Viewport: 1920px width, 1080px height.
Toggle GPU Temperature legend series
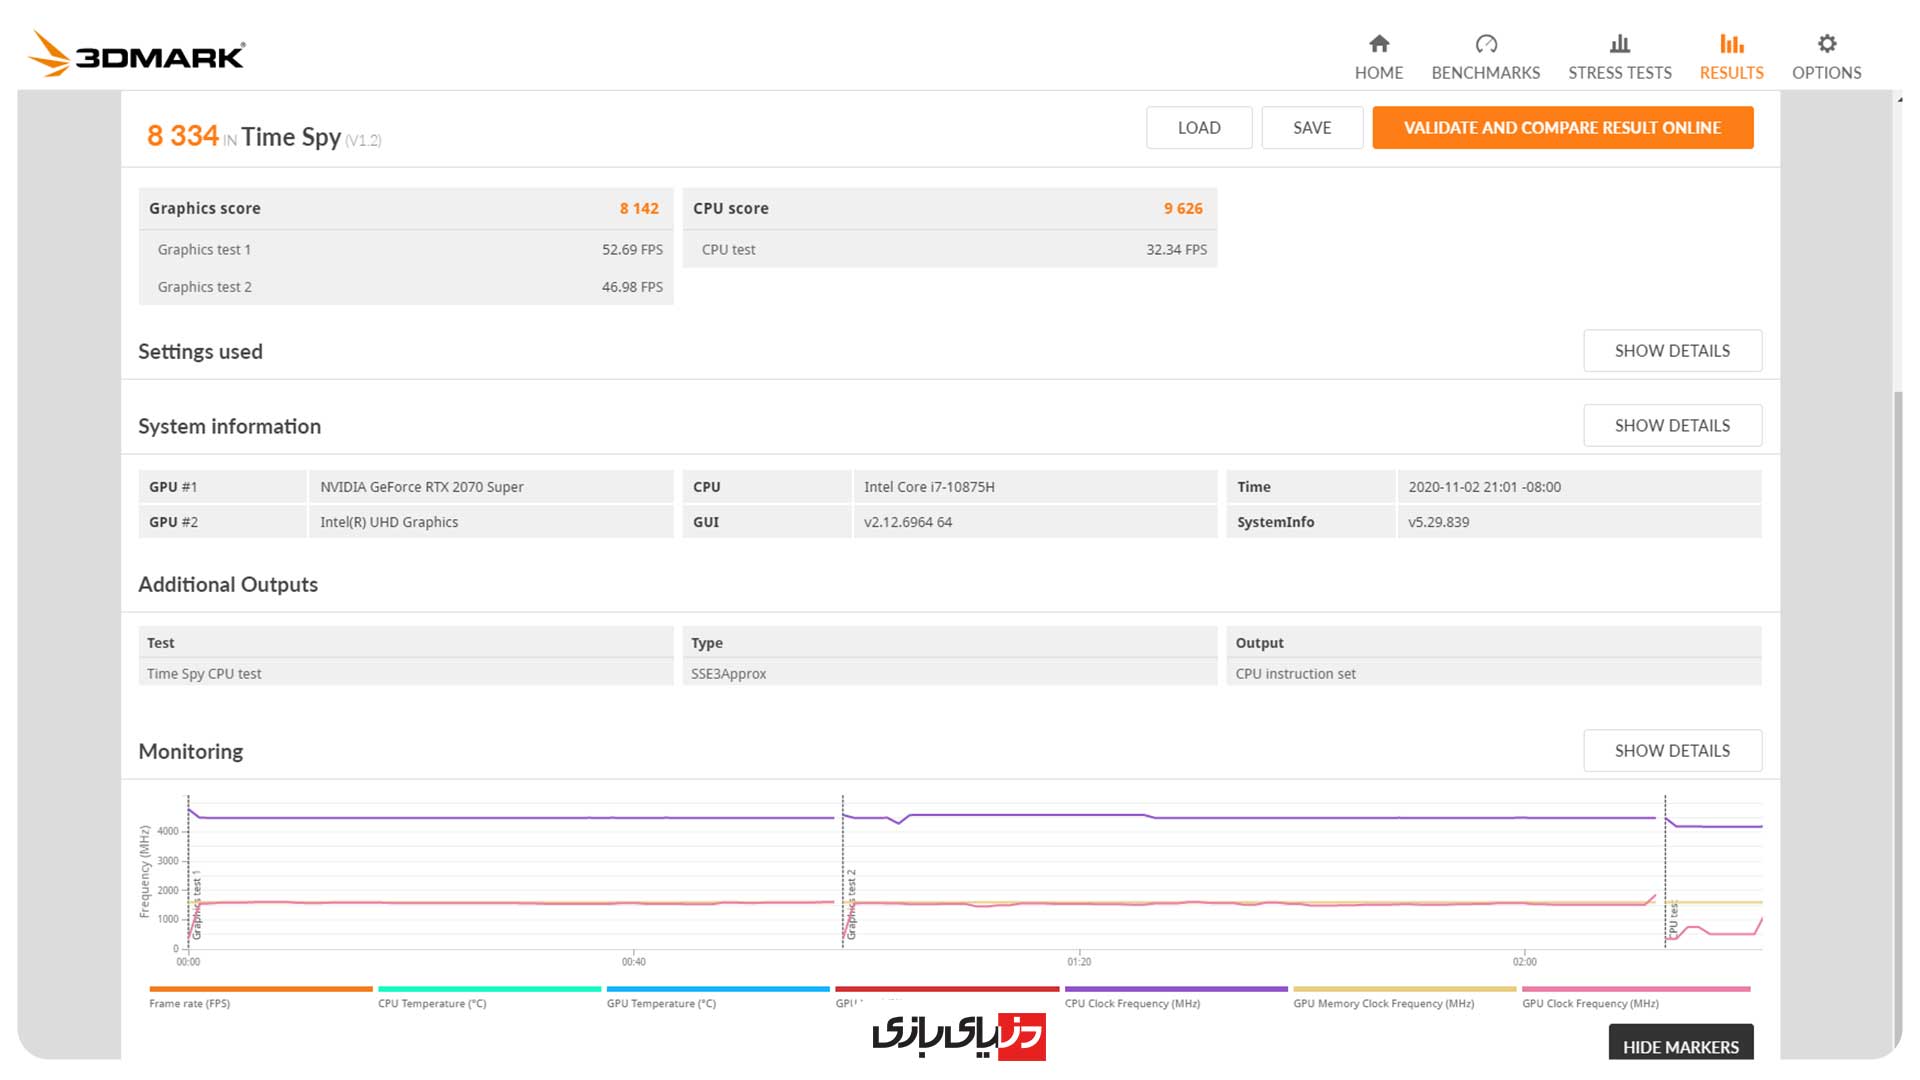coord(661,1003)
